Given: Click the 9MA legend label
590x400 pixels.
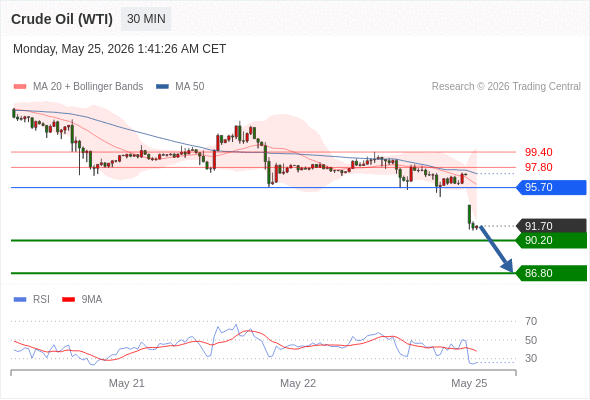Looking at the screenshot, I should [x=92, y=300].
